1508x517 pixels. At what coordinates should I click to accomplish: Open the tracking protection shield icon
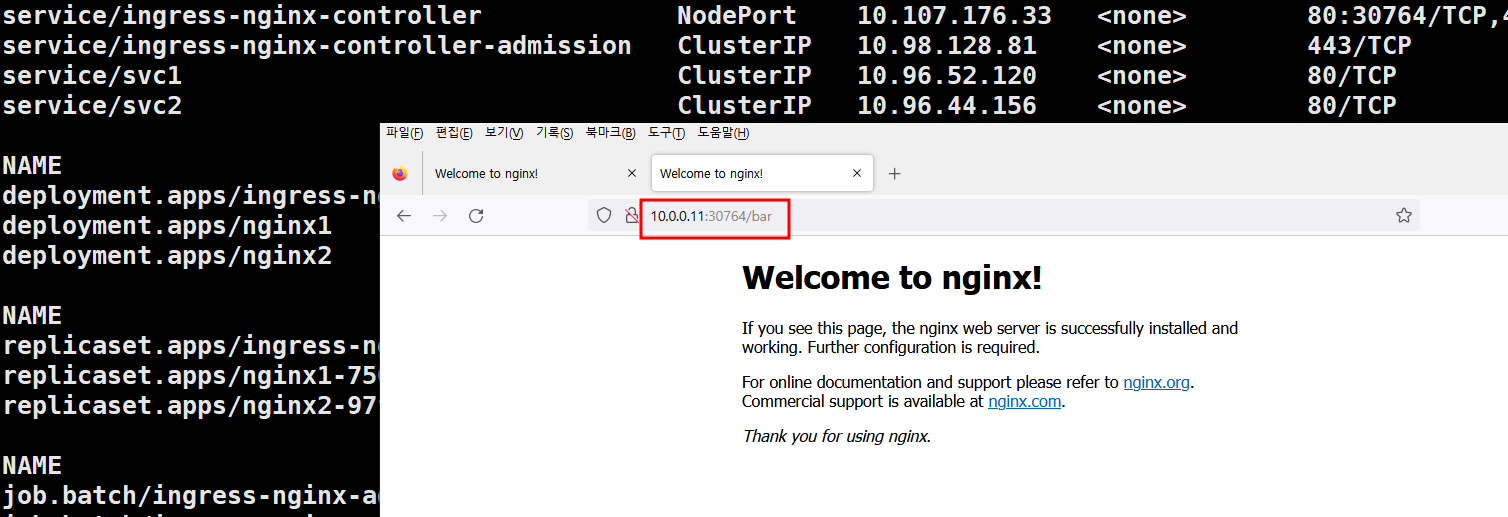604,215
